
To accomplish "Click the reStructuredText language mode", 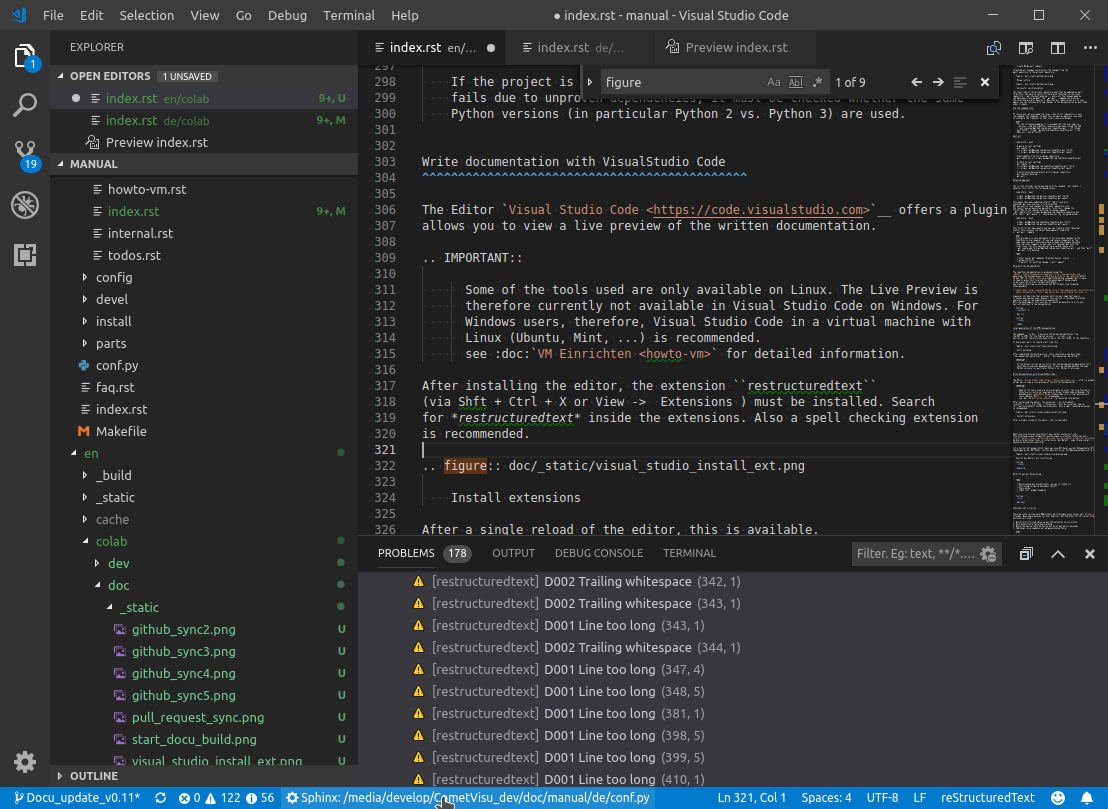I will [987, 798].
